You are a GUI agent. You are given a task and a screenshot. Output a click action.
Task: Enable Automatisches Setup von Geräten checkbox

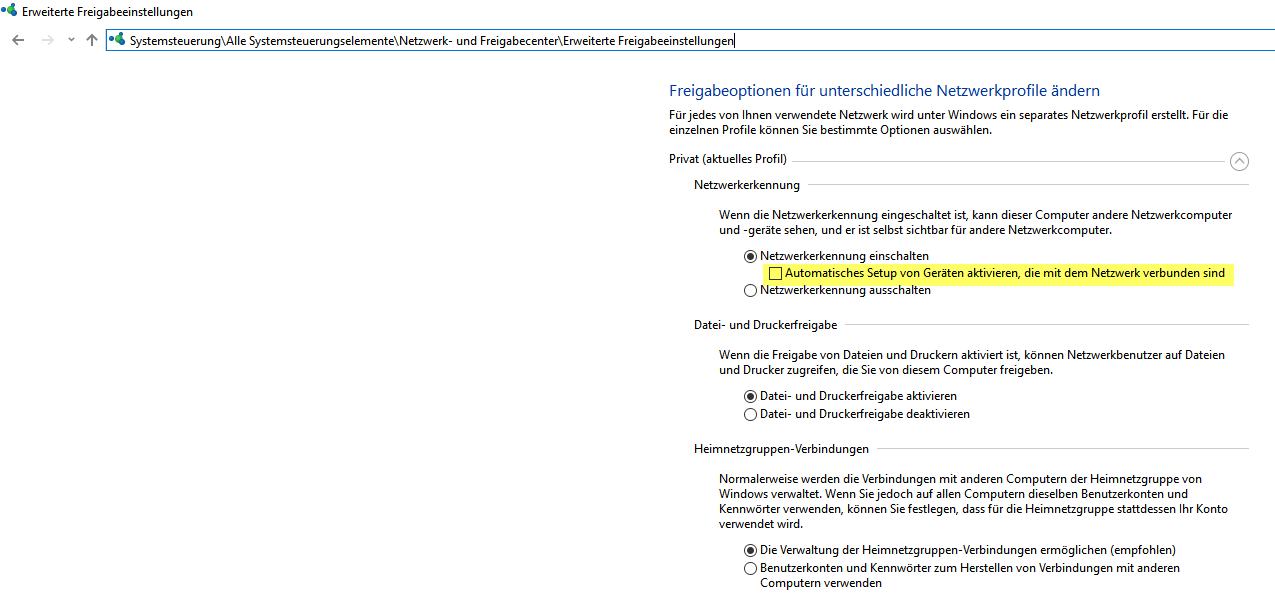pos(775,273)
